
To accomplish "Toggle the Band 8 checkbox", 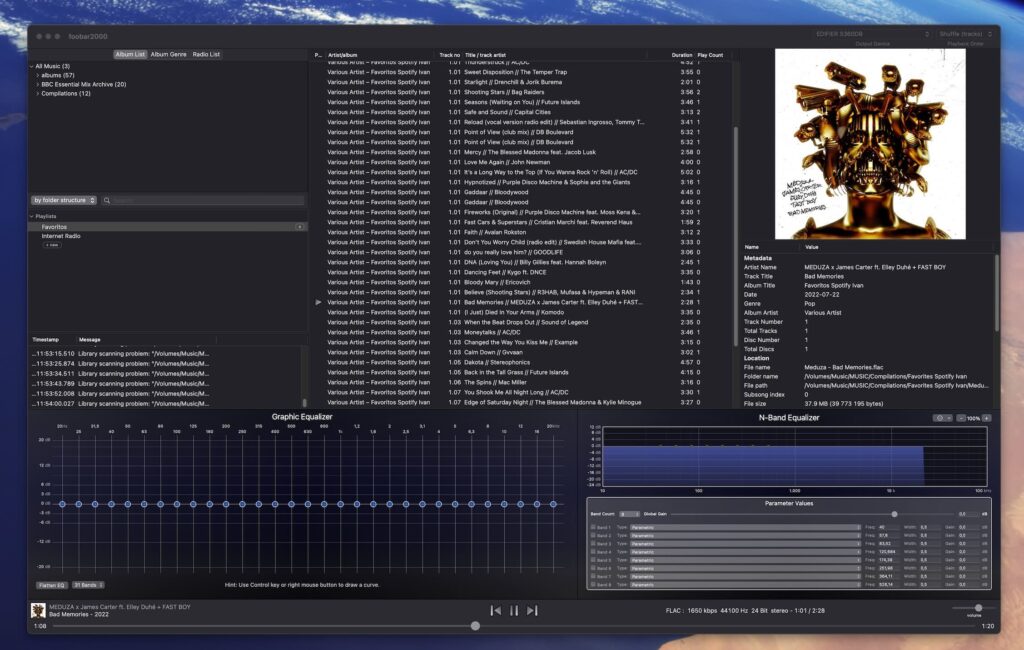I will (x=593, y=584).
